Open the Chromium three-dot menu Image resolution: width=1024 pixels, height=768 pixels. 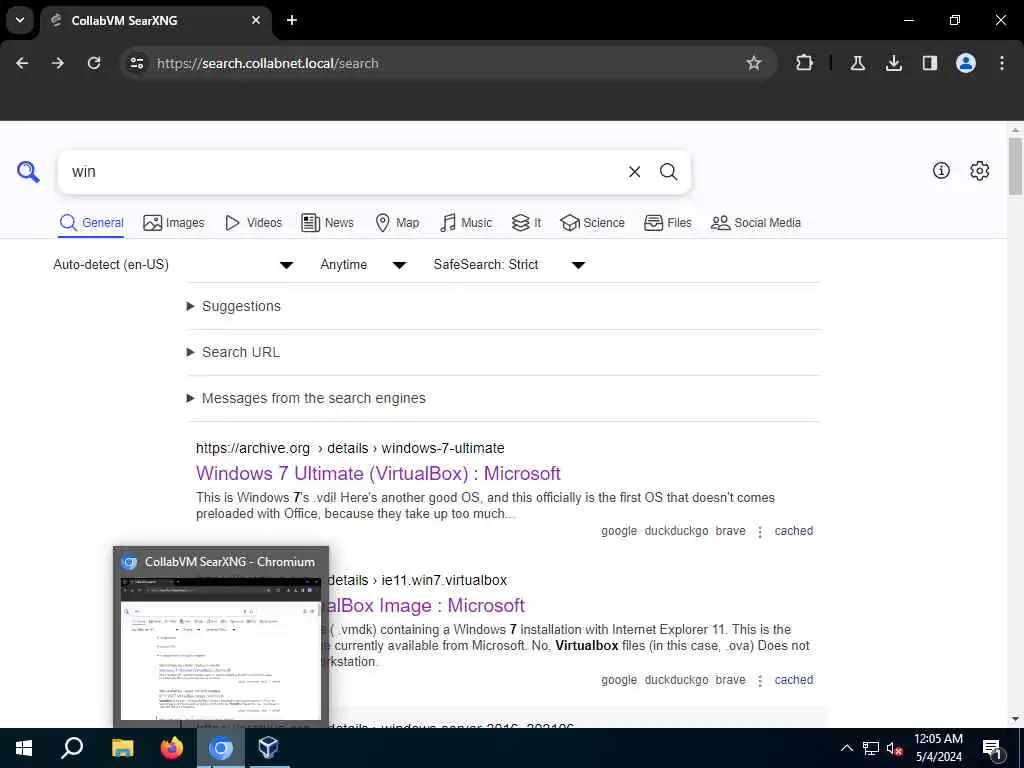pos(1002,63)
